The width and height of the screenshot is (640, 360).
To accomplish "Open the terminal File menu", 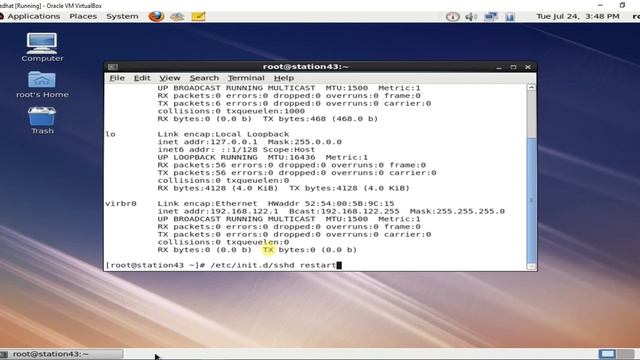I will [x=117, y=78].
